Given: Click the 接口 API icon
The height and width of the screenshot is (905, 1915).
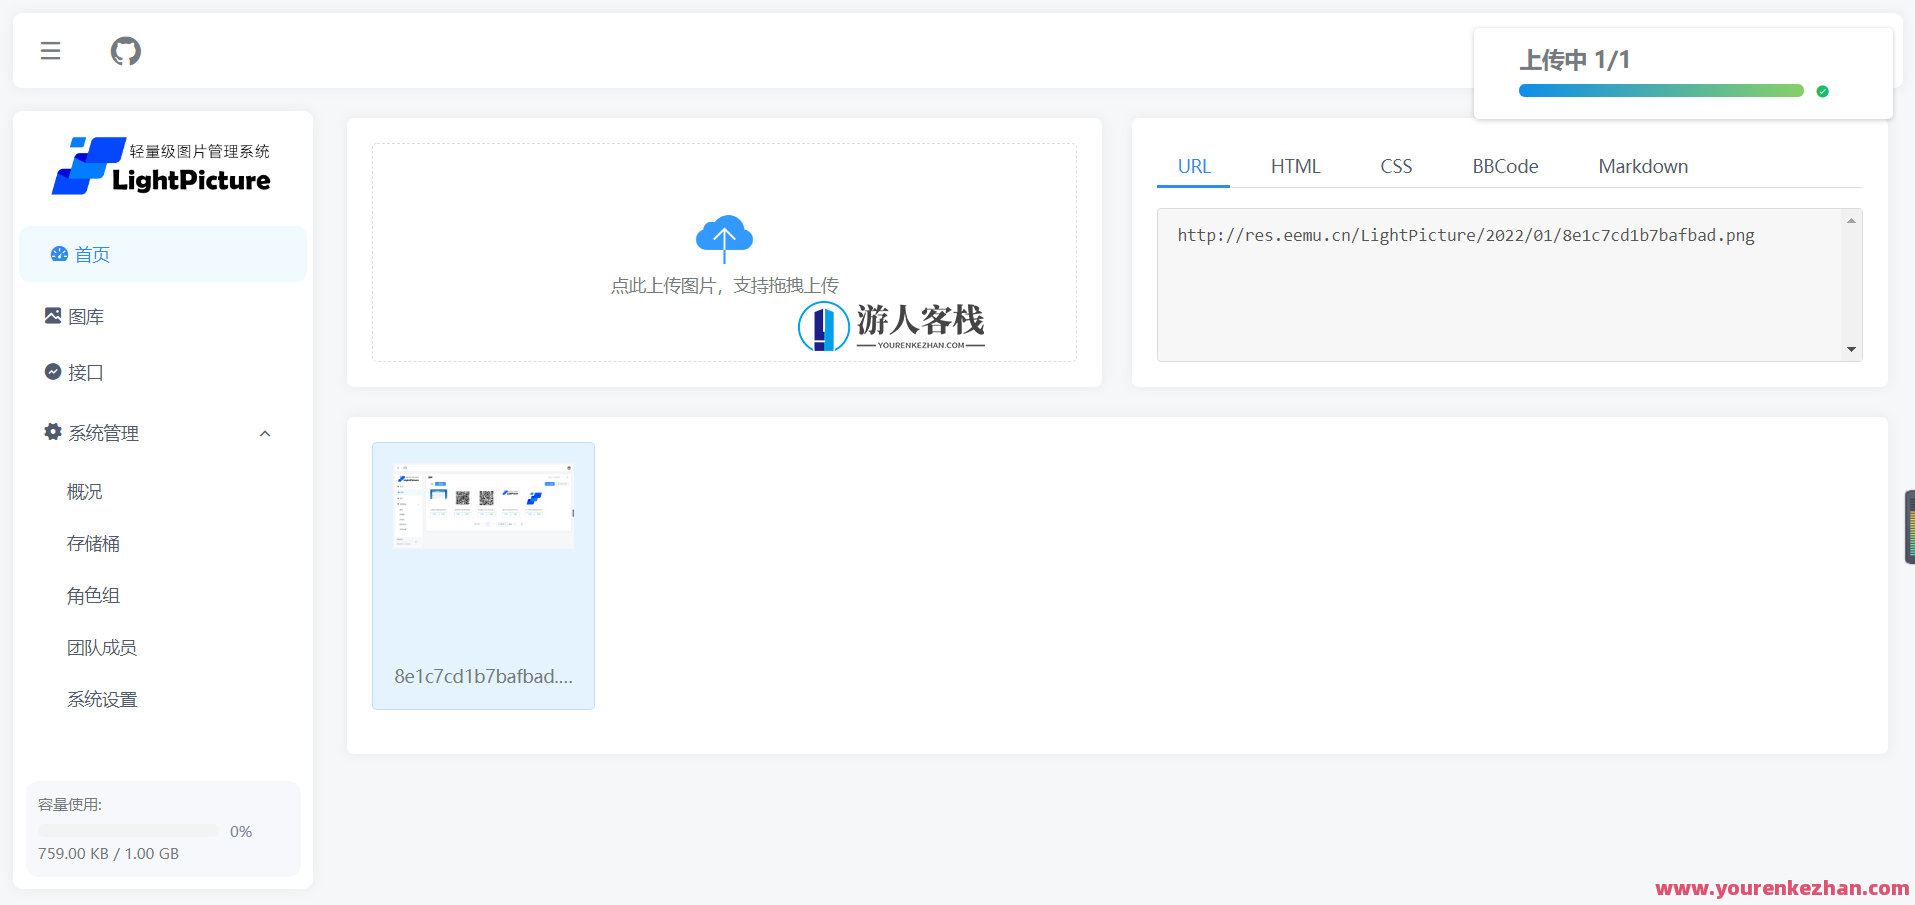Looking at the screenshot, I should [53, 371].
